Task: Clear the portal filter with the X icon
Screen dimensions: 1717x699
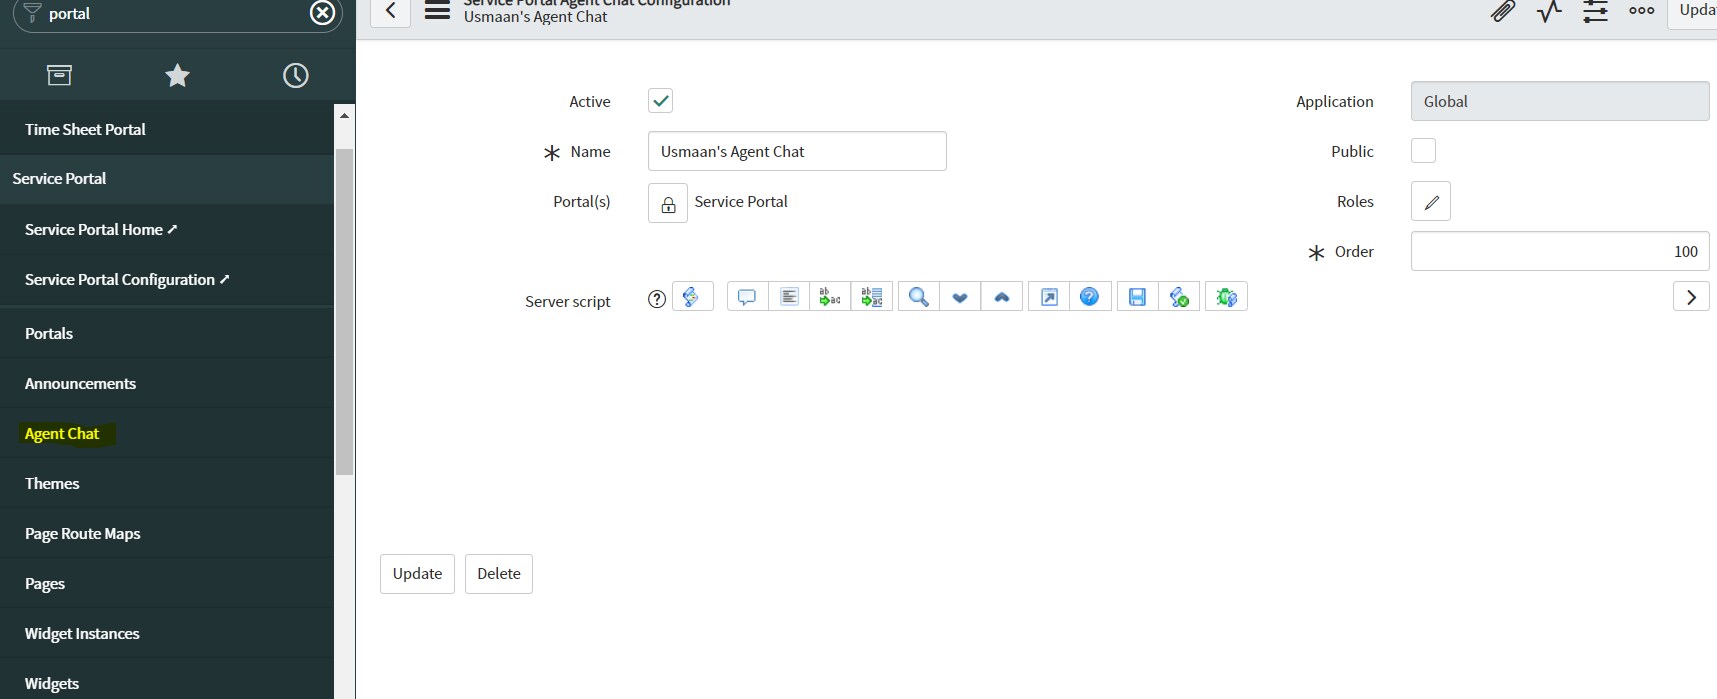Action: tap(322, 12)
